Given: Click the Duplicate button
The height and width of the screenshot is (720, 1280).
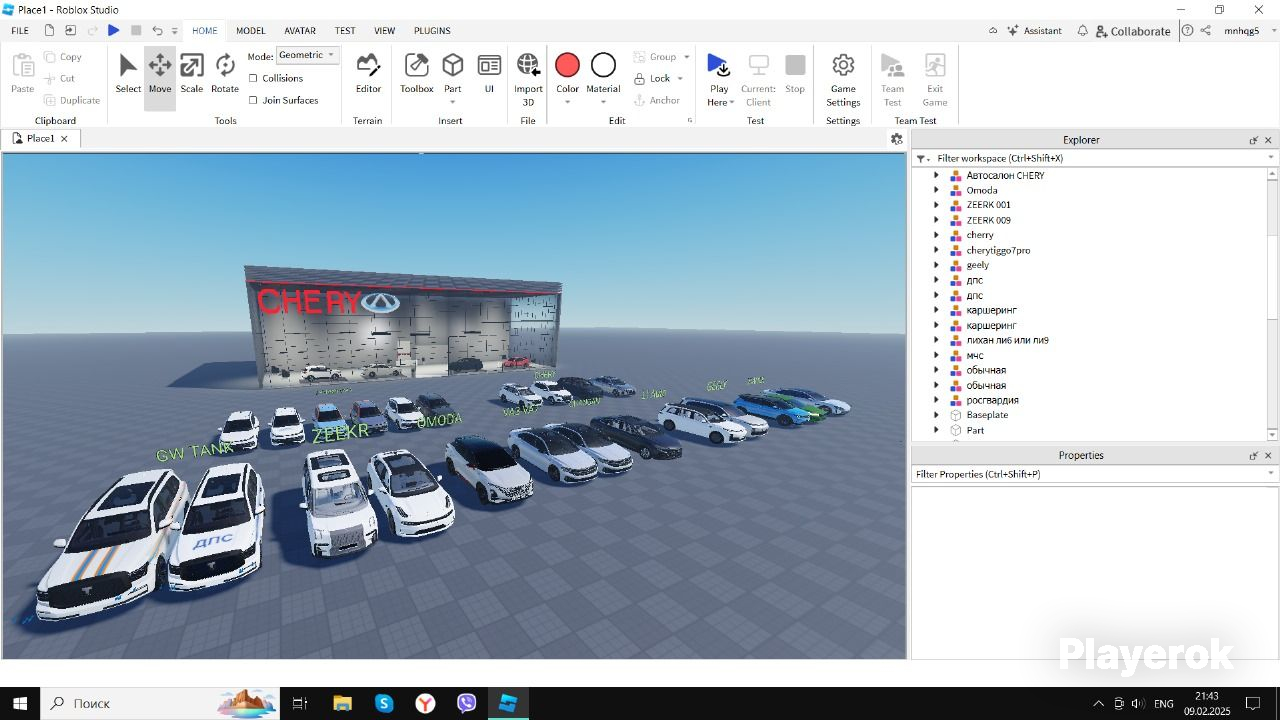Looking at the screenshot, I should [71, 100].
